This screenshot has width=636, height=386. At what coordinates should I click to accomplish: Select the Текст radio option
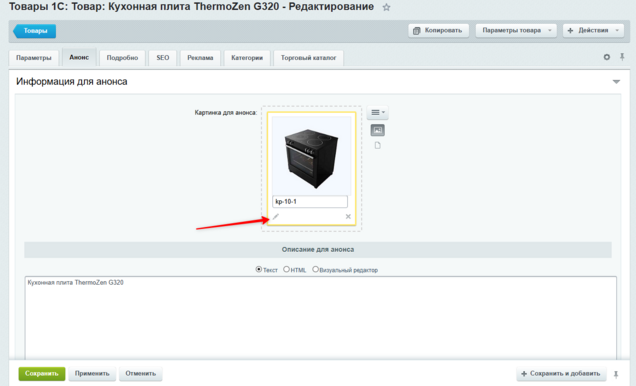pyautogui.click(x=258, y=269)
